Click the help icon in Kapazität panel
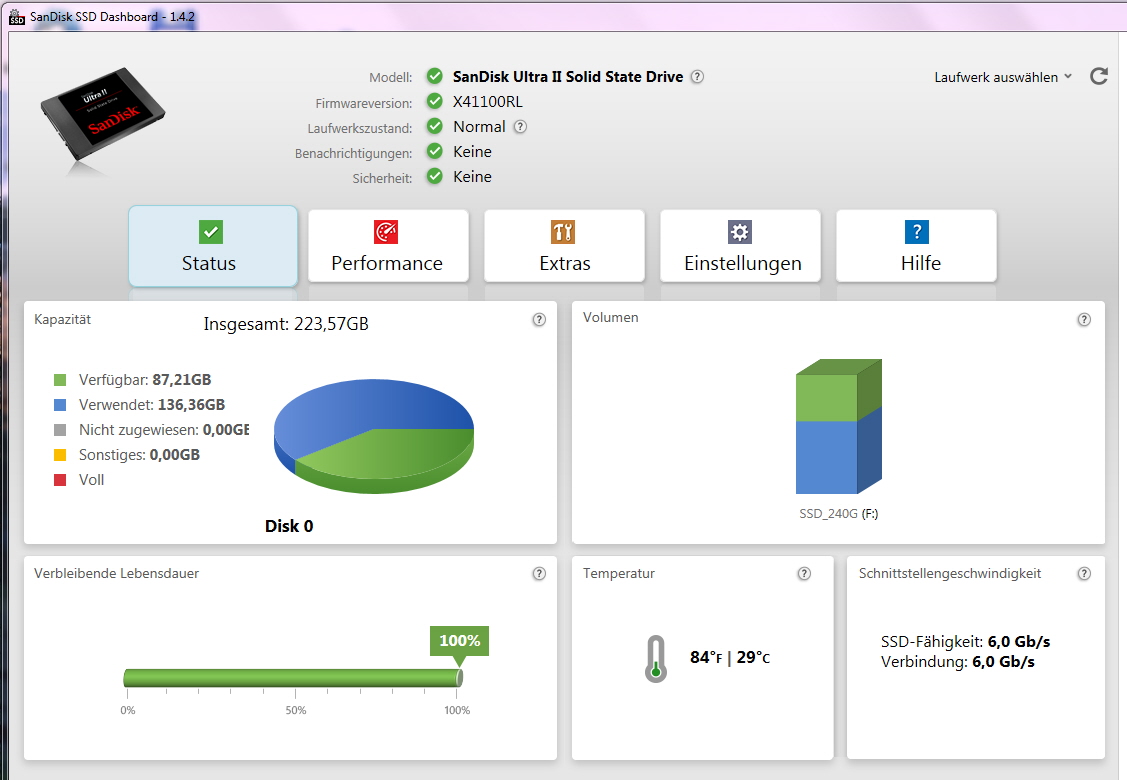The height and width of the screenshot is (780, 1127). click(539, 320)
